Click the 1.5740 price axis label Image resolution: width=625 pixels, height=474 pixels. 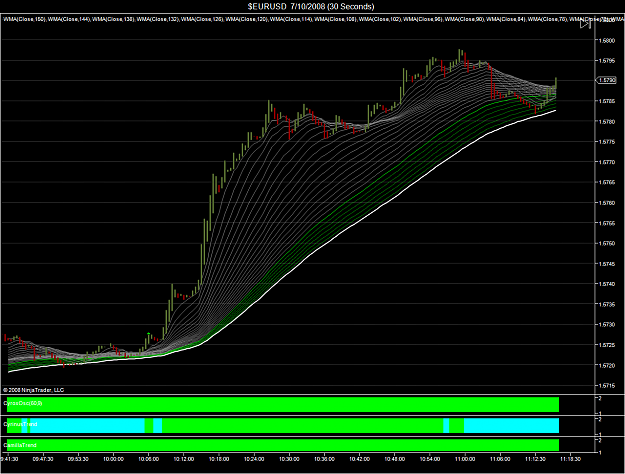pyautogui.click(x=606, y=284)
